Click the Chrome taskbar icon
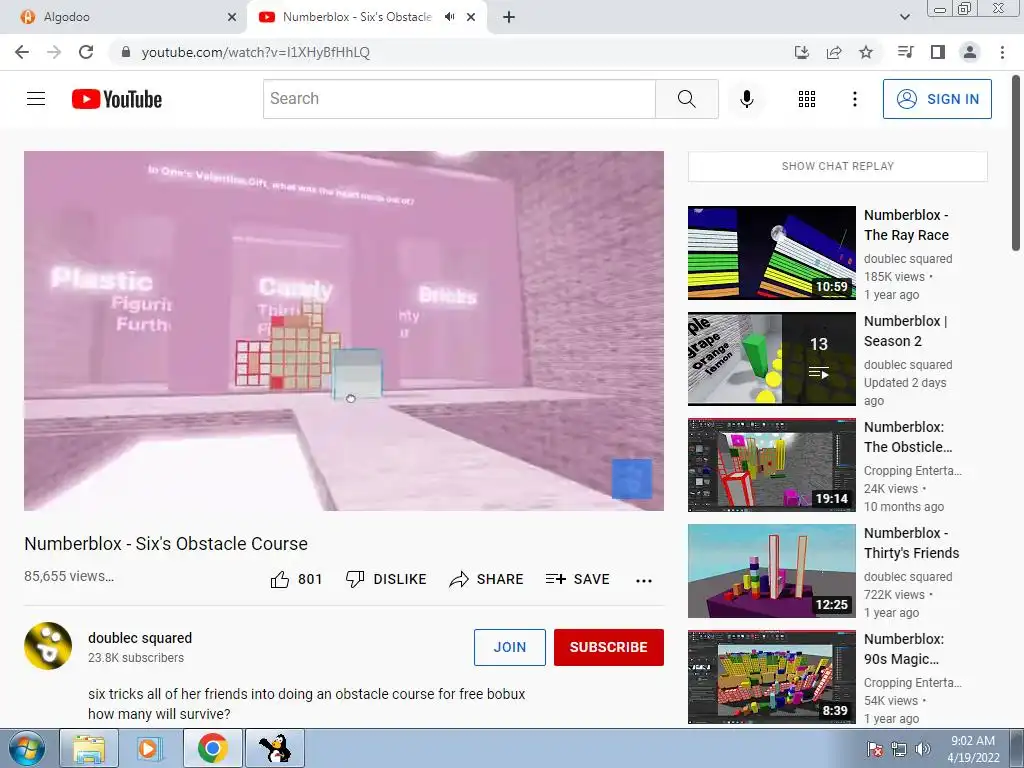1024x768 pixels. click(212, 748)
